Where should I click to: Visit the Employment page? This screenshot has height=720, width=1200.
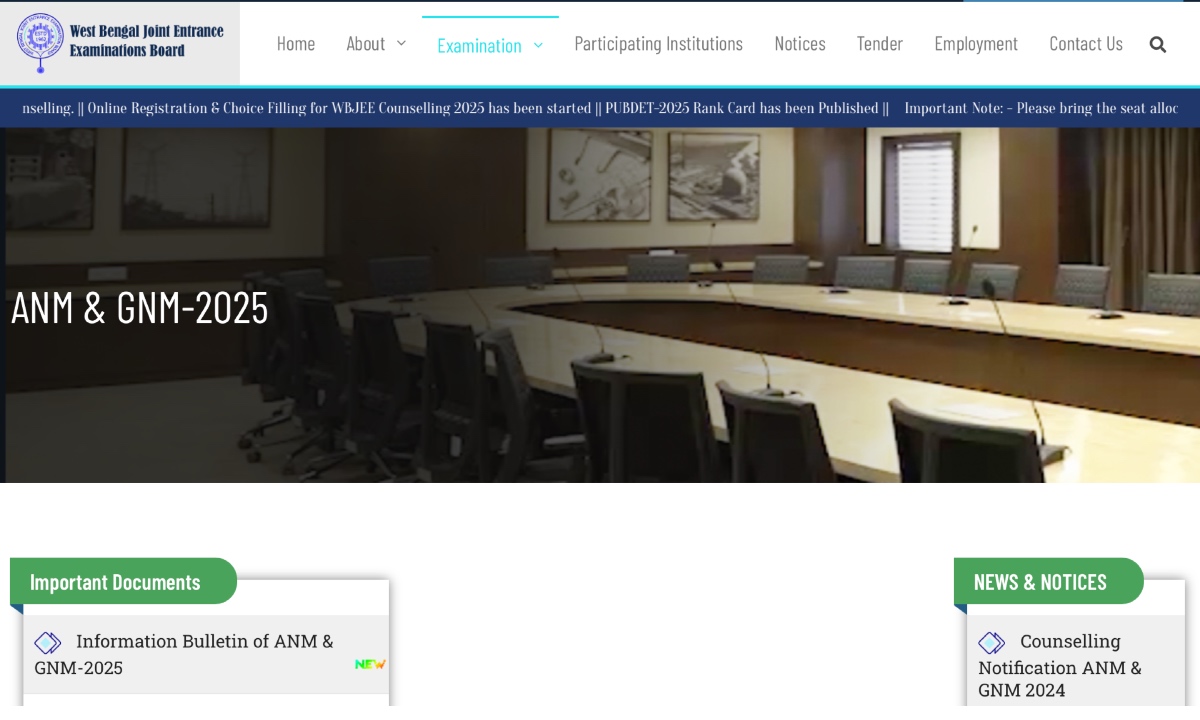976,43
